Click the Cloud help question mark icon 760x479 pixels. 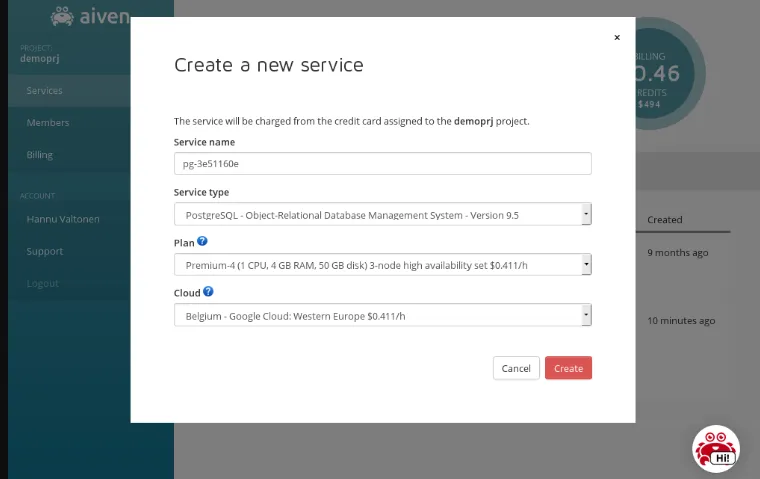coord(208,291)
